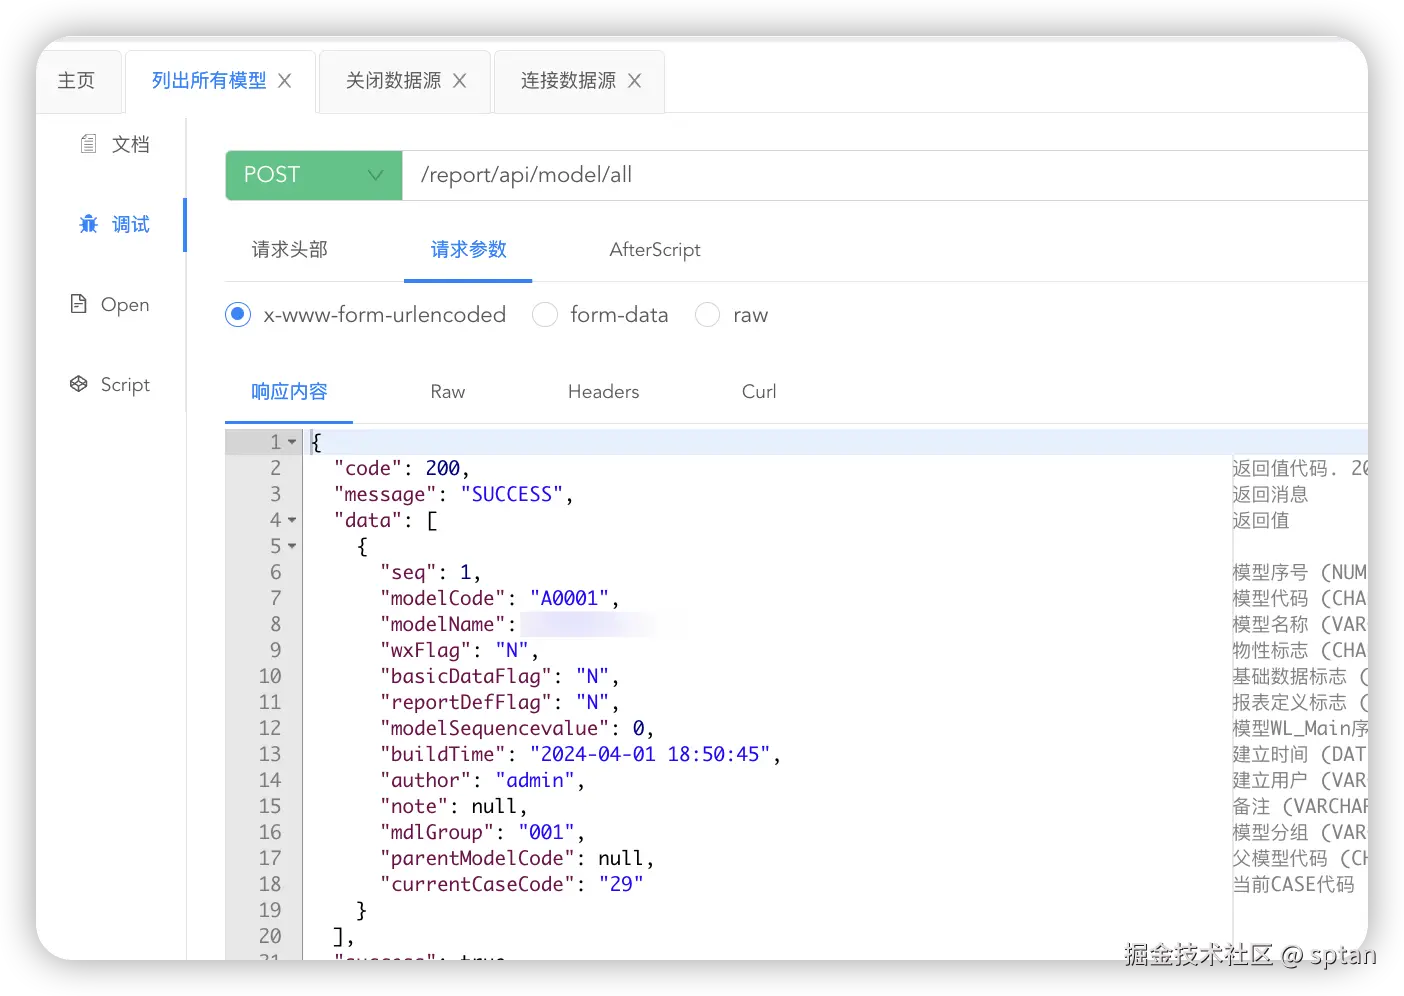Image resolution: width=1404 pixels, height=996 pixels.
Task: Click the 调试 bug icon
Action: click(x=89, y=224)
